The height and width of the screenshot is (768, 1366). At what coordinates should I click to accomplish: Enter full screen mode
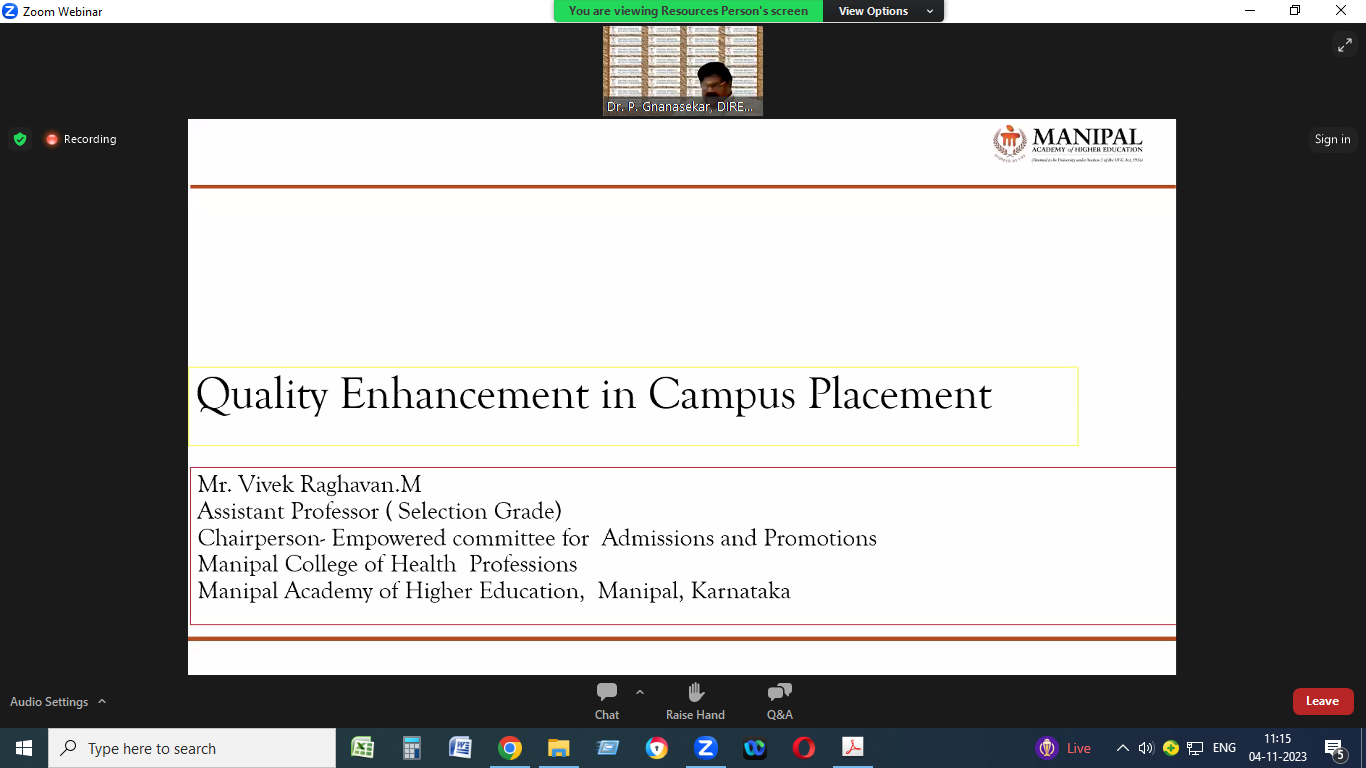pyautogui.click(x=1345, y=44)
